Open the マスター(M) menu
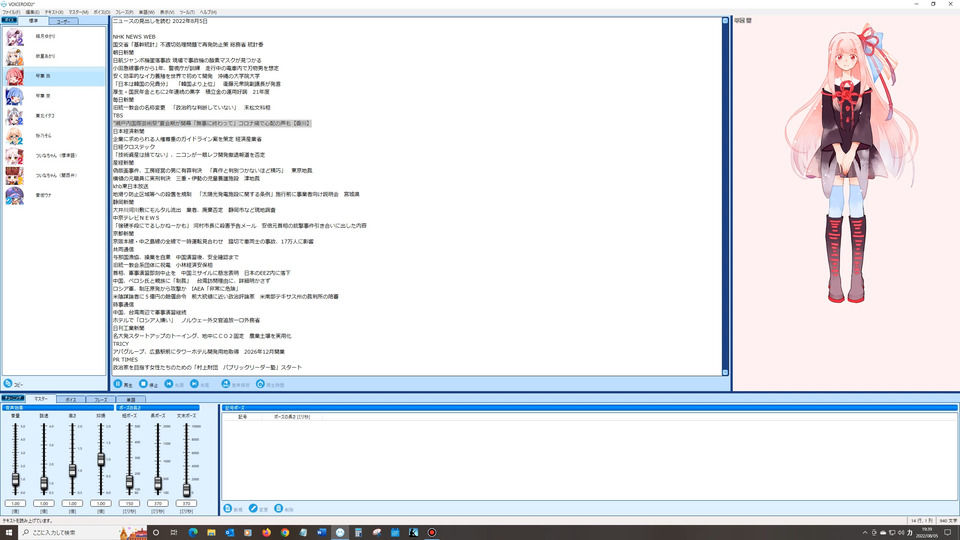Screen dimensions: 960x540 (x=78, y=12)
